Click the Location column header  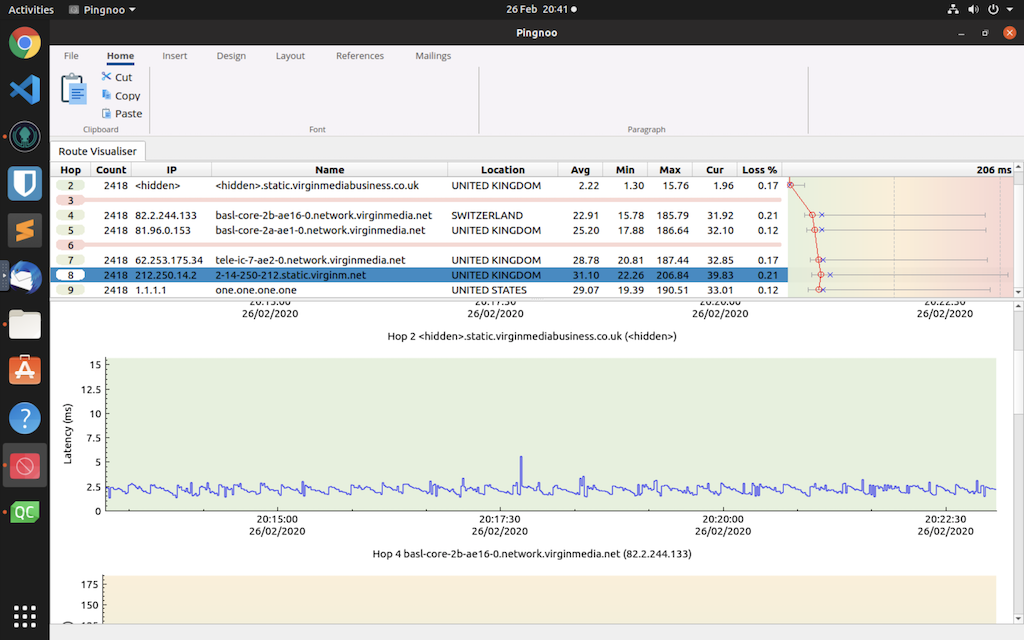coord(503,170)
